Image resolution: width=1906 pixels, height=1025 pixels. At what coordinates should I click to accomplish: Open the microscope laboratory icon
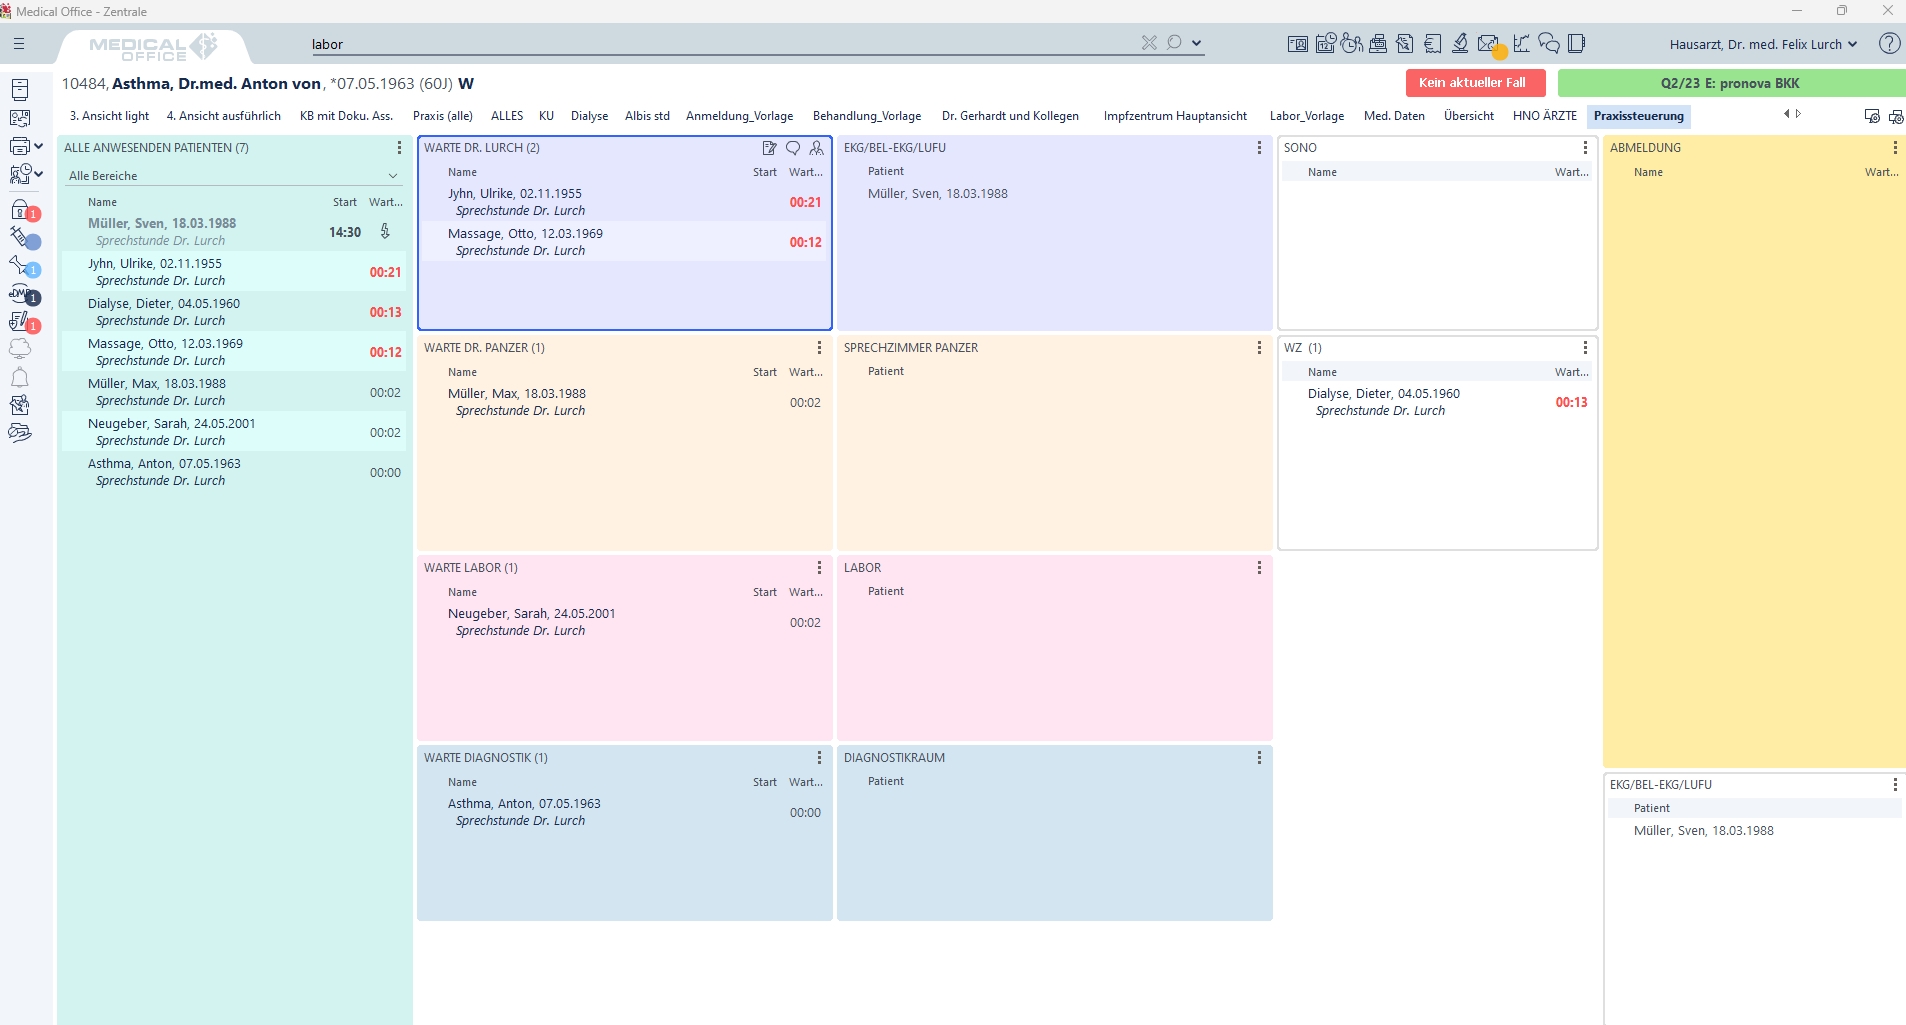click(1460, 43)
